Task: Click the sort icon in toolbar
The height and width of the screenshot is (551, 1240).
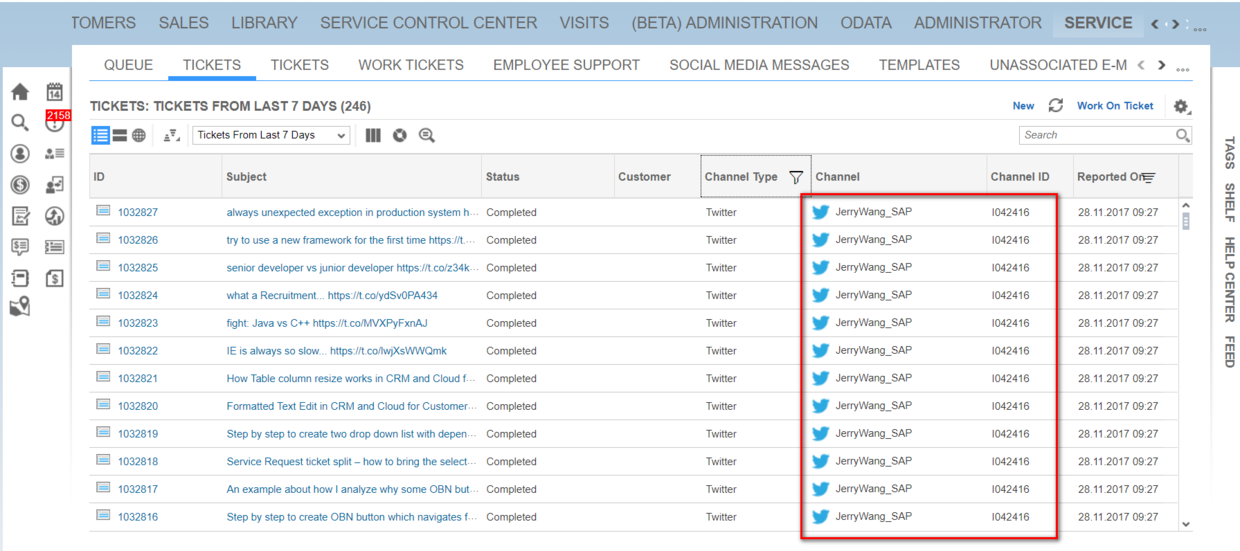Action: 171,135
